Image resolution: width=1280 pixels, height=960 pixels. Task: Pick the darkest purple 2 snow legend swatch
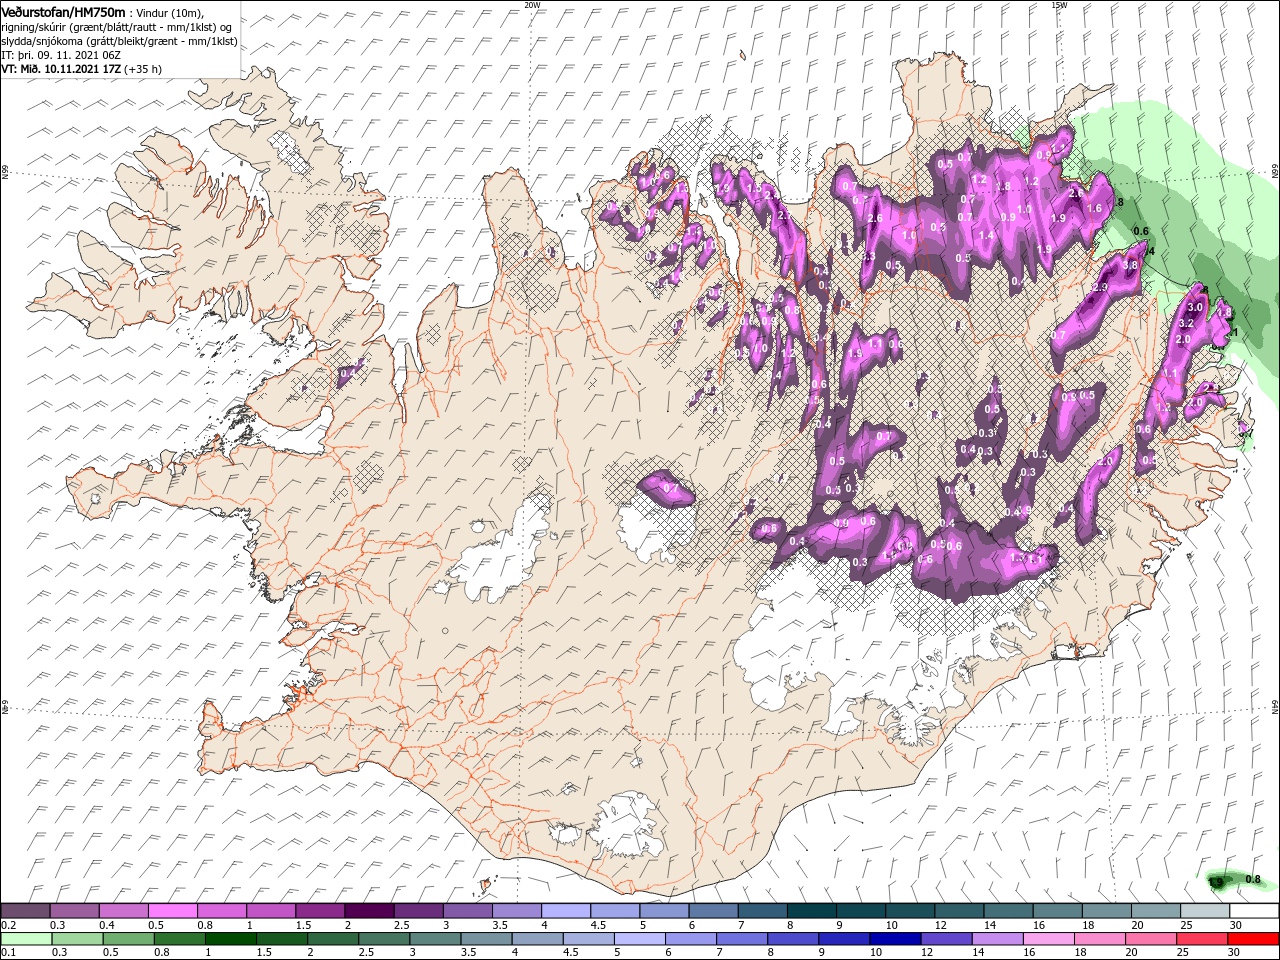point(368,911)
